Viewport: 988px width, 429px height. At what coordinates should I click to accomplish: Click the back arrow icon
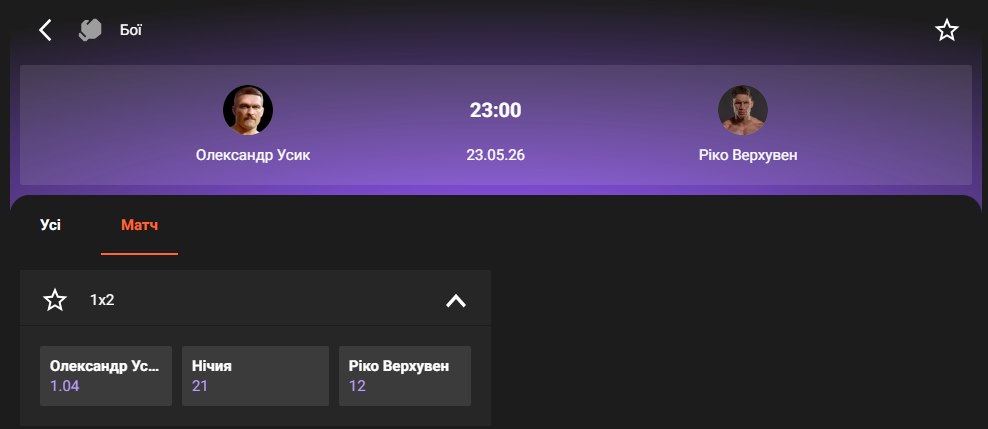tap(44, 30)
